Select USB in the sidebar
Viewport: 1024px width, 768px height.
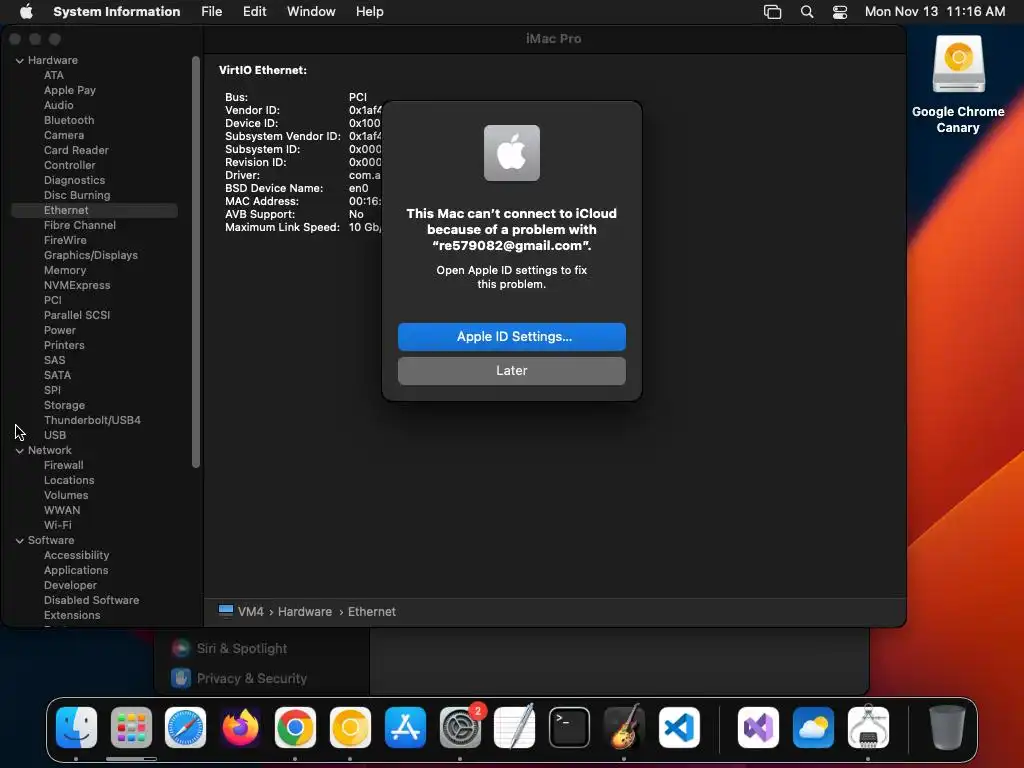click(x=55, y=436)
